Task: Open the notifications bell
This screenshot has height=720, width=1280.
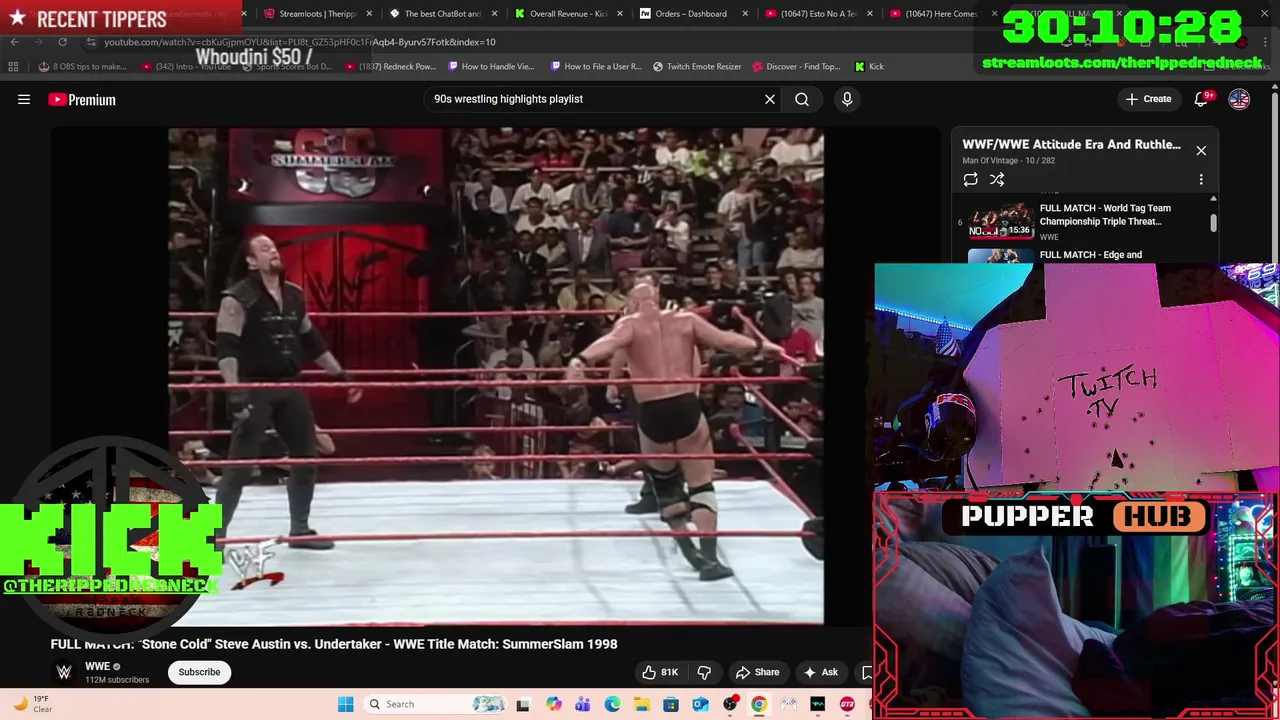Action: [x=1201, y=99]
